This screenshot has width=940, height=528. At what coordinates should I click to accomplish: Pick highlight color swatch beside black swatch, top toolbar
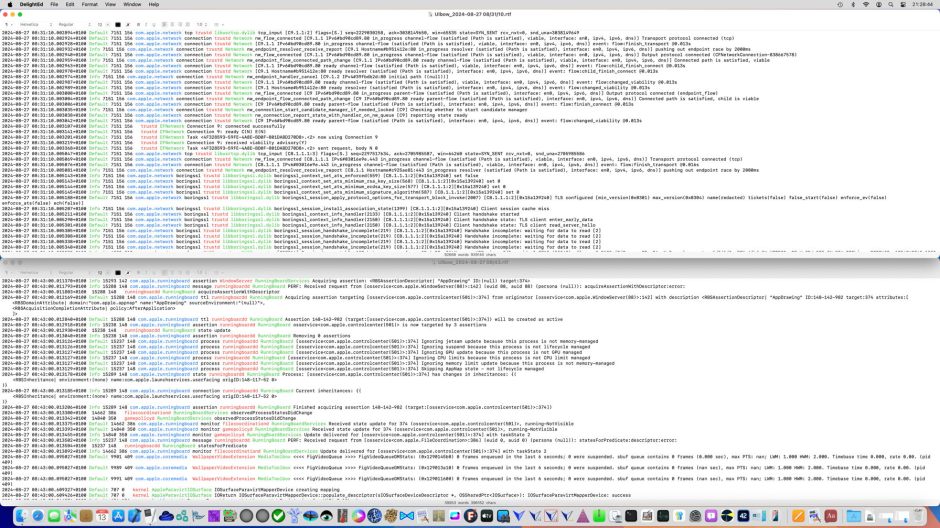(128, 25)
